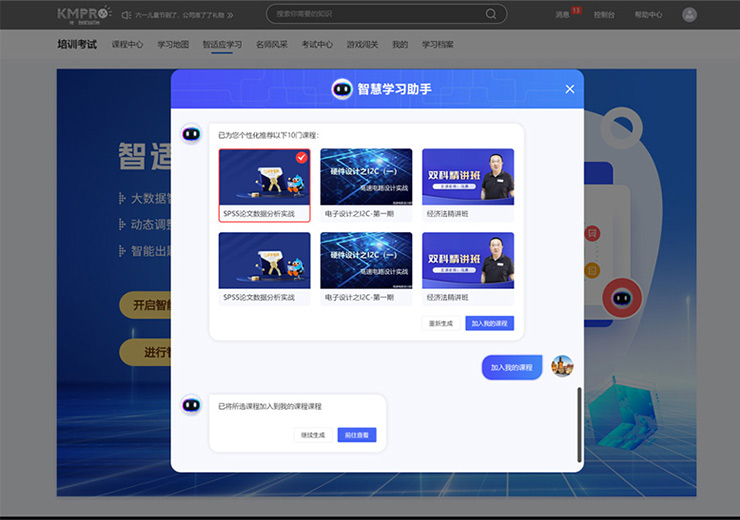Screen dimensions: 740x520
Task: Close the 智慧学习助手 dialog
Action: (x=570, y=89)
